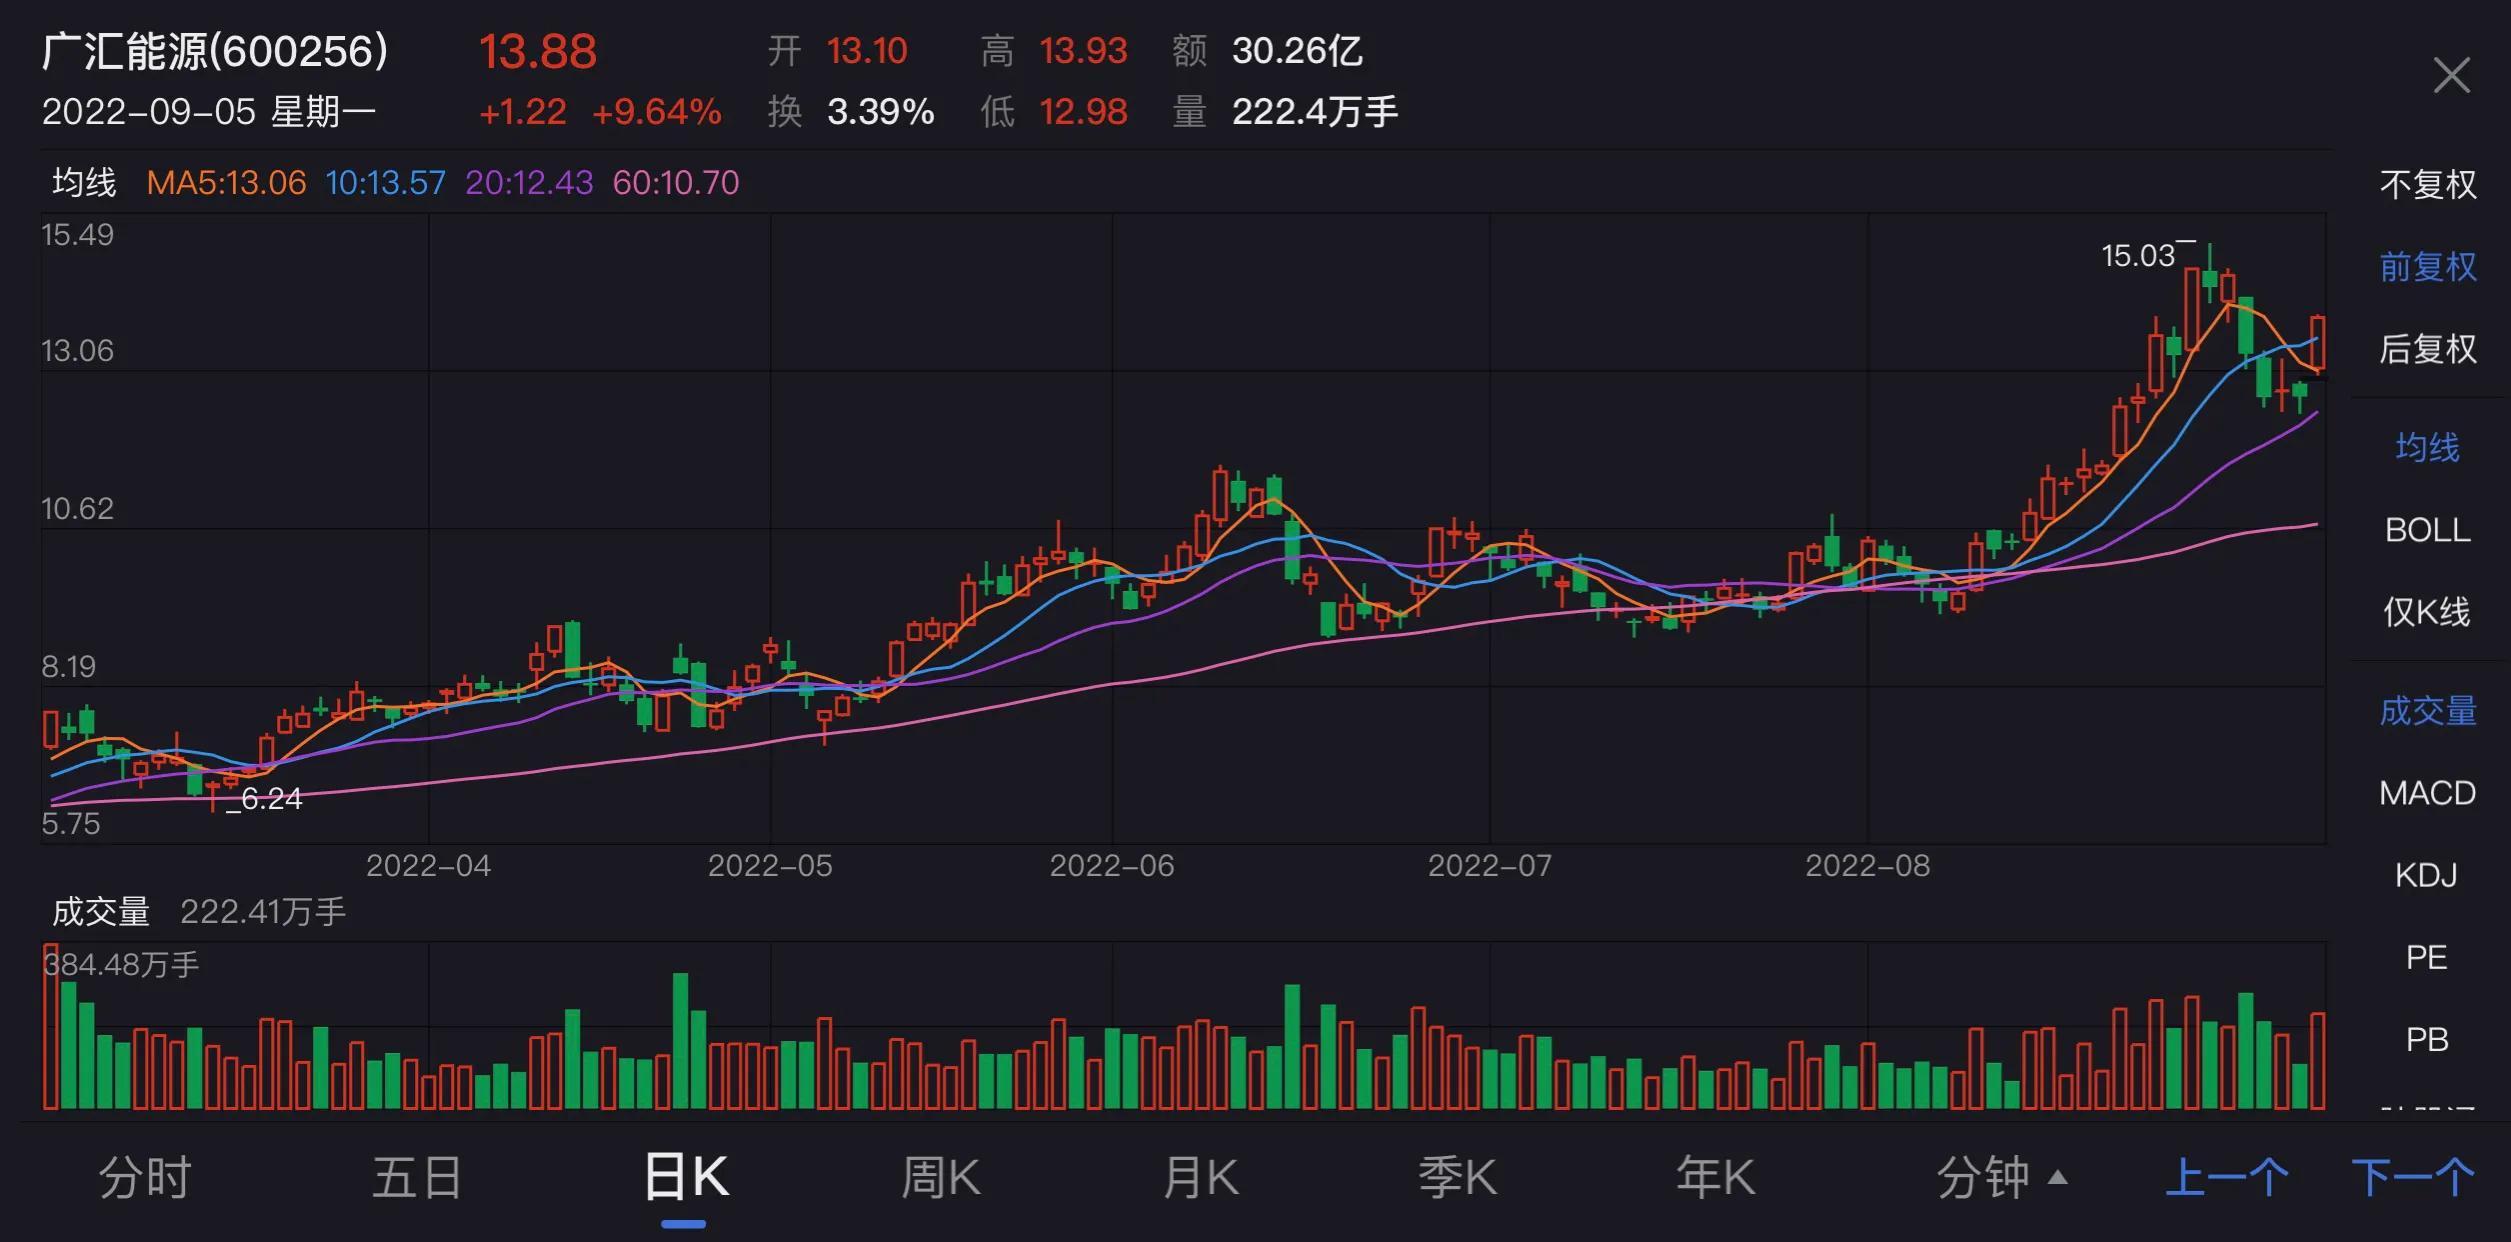The height and width of the screenshot is (1242, 2511).
Task: Click the 开 13.10 open price value
Action: click(838, 50)
